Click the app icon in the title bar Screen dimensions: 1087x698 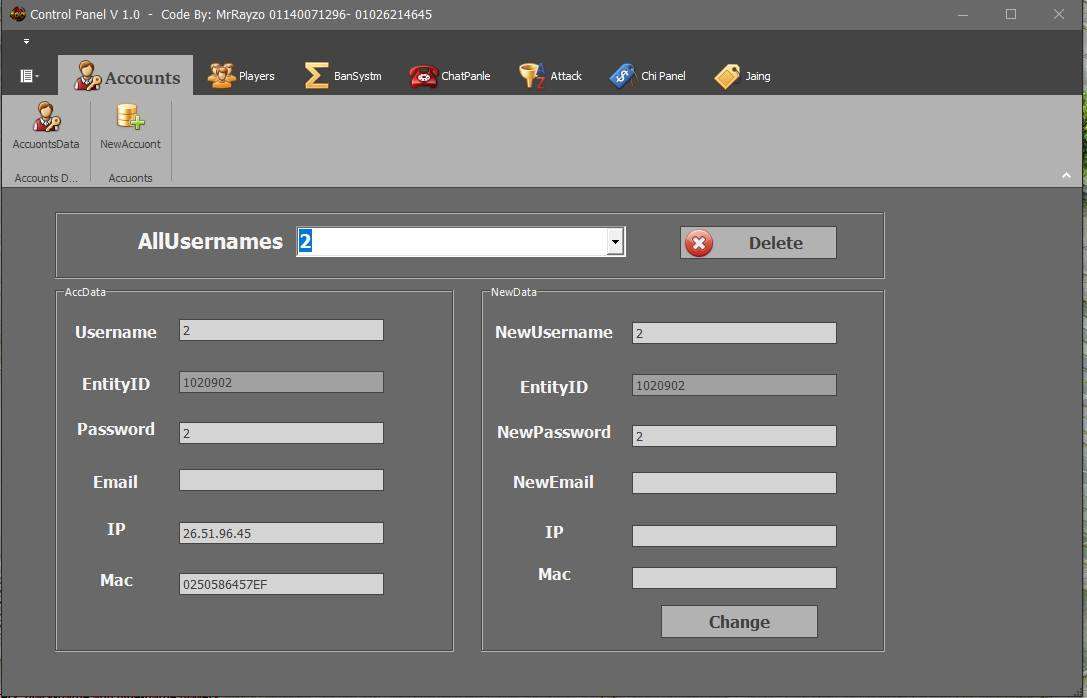coord(17,14)
